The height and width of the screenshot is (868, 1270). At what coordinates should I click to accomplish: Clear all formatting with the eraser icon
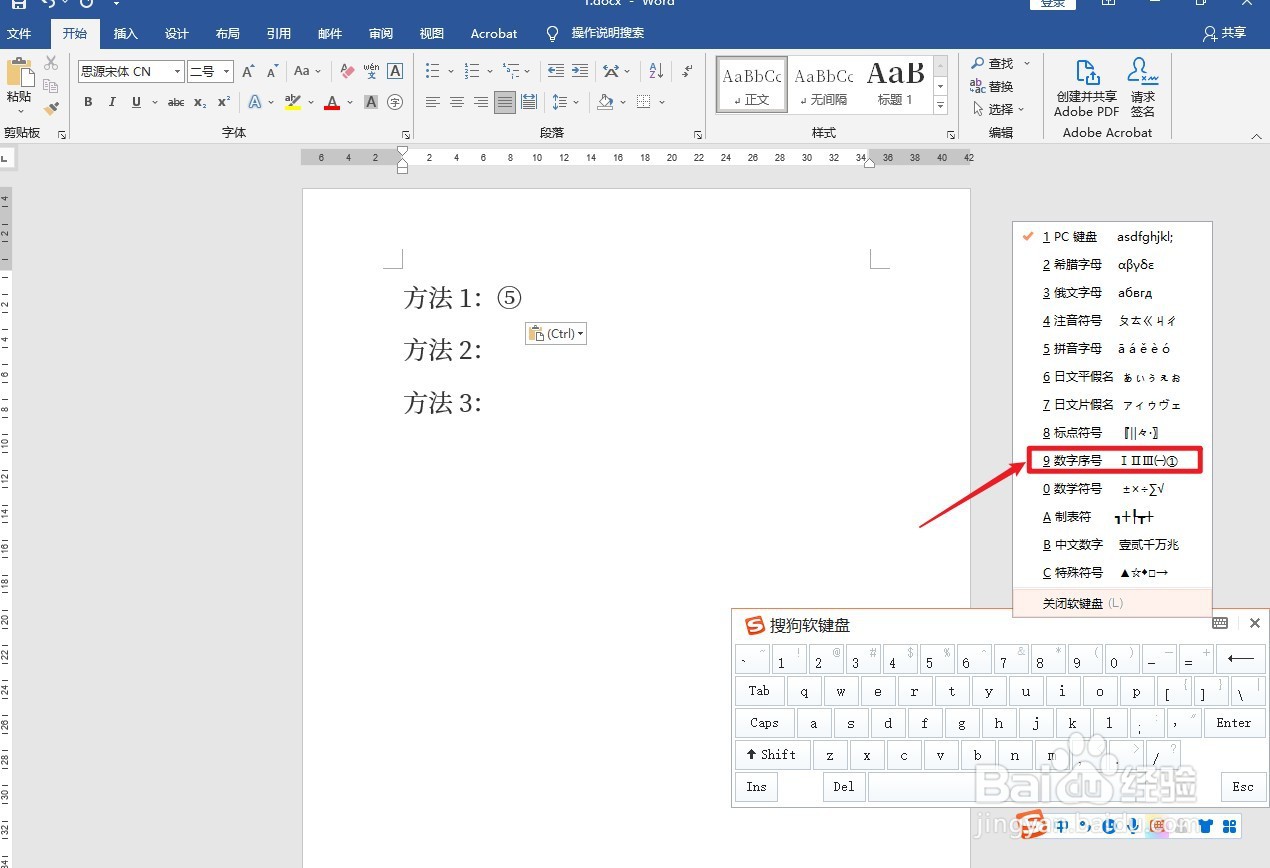[x=347, y=71]
